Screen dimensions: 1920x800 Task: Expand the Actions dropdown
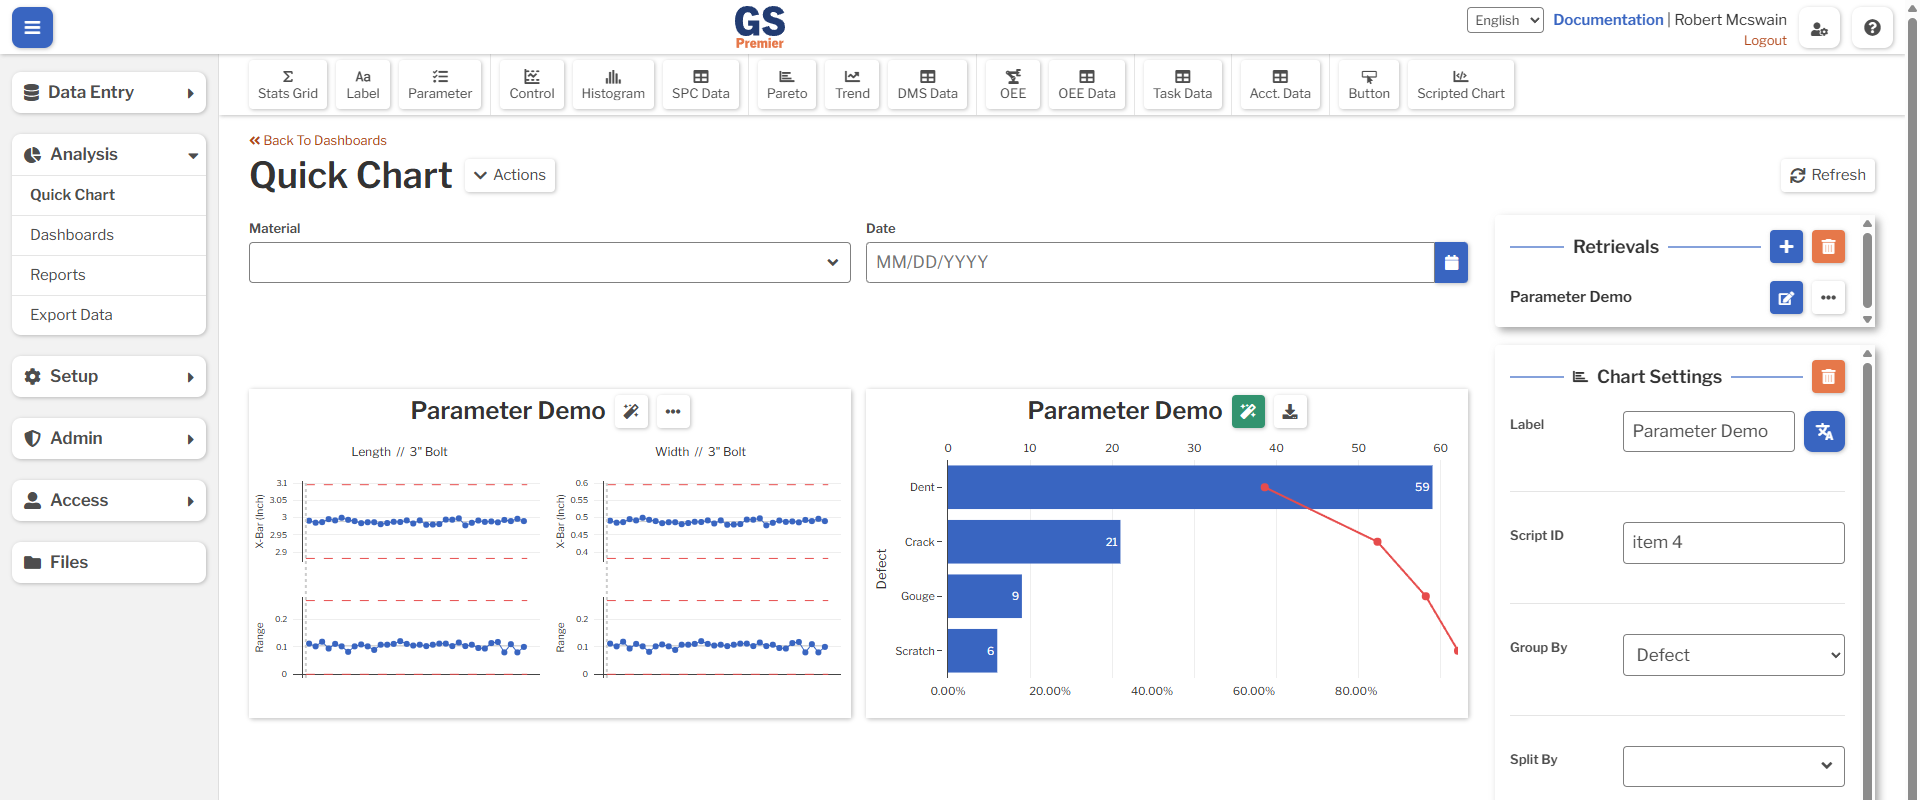click(510, 175)
